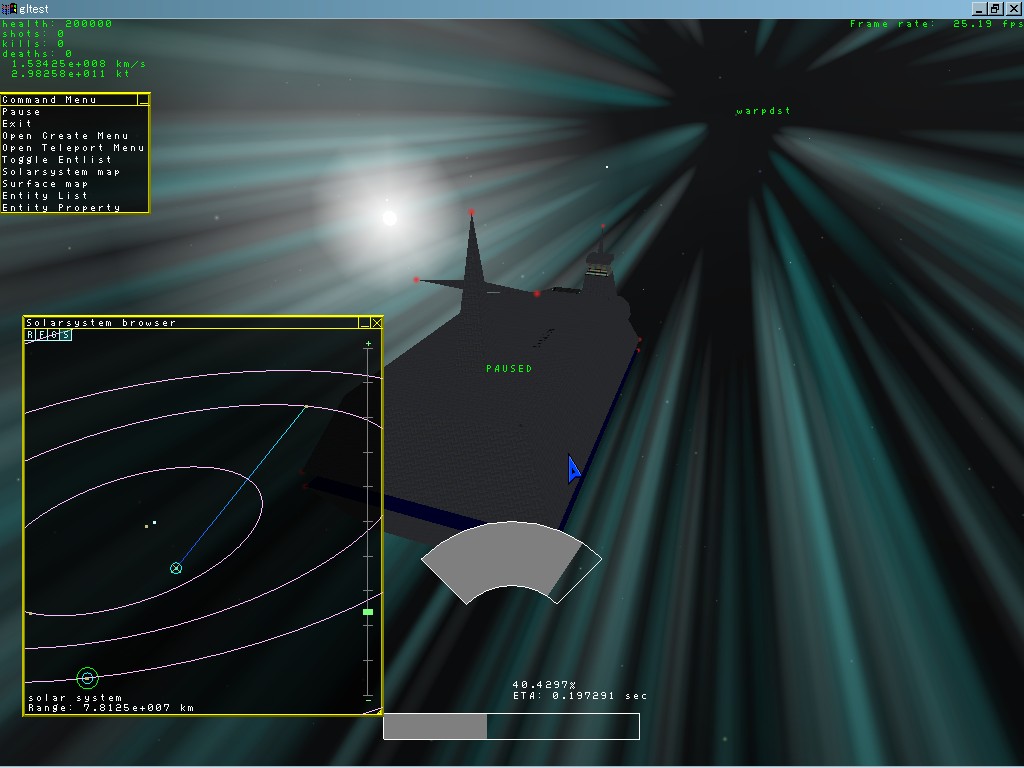The height and width of the screenshot is (768, 1024).
Task: Click the cyan crossed-circle ship marker on map
Action: tap(176, 568)
